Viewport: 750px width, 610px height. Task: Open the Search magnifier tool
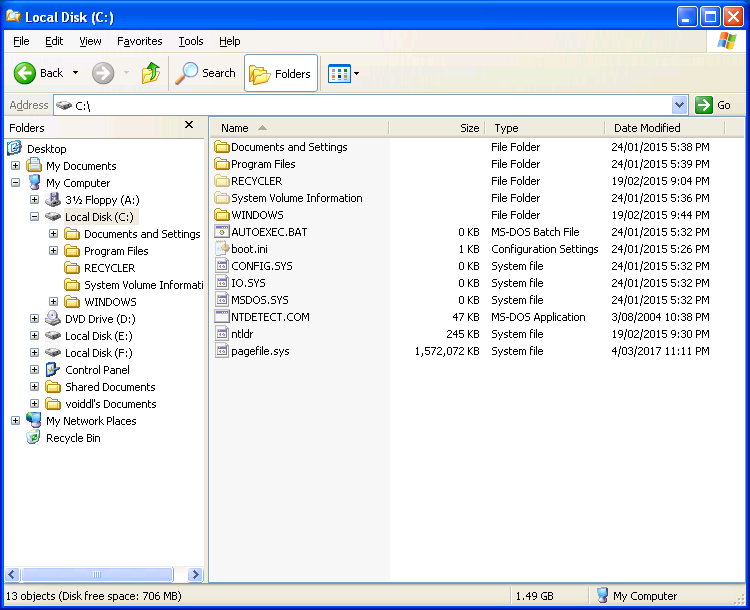205,73
